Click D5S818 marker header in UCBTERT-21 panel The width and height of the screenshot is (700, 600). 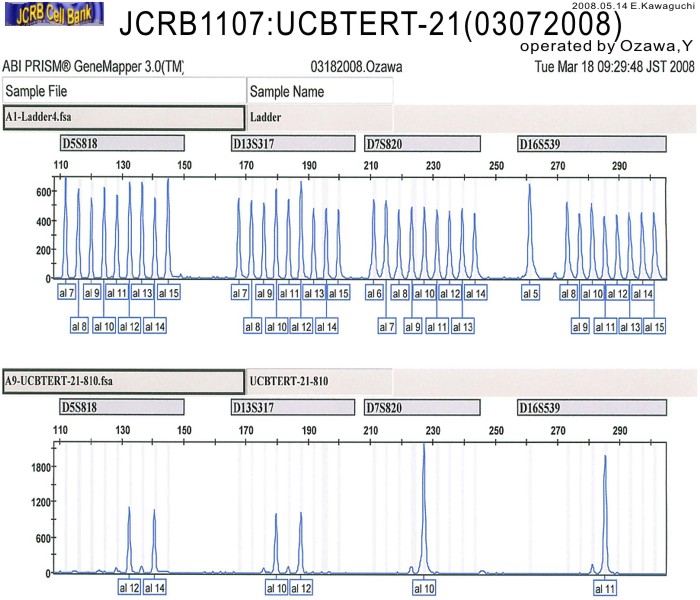[122, 407]
